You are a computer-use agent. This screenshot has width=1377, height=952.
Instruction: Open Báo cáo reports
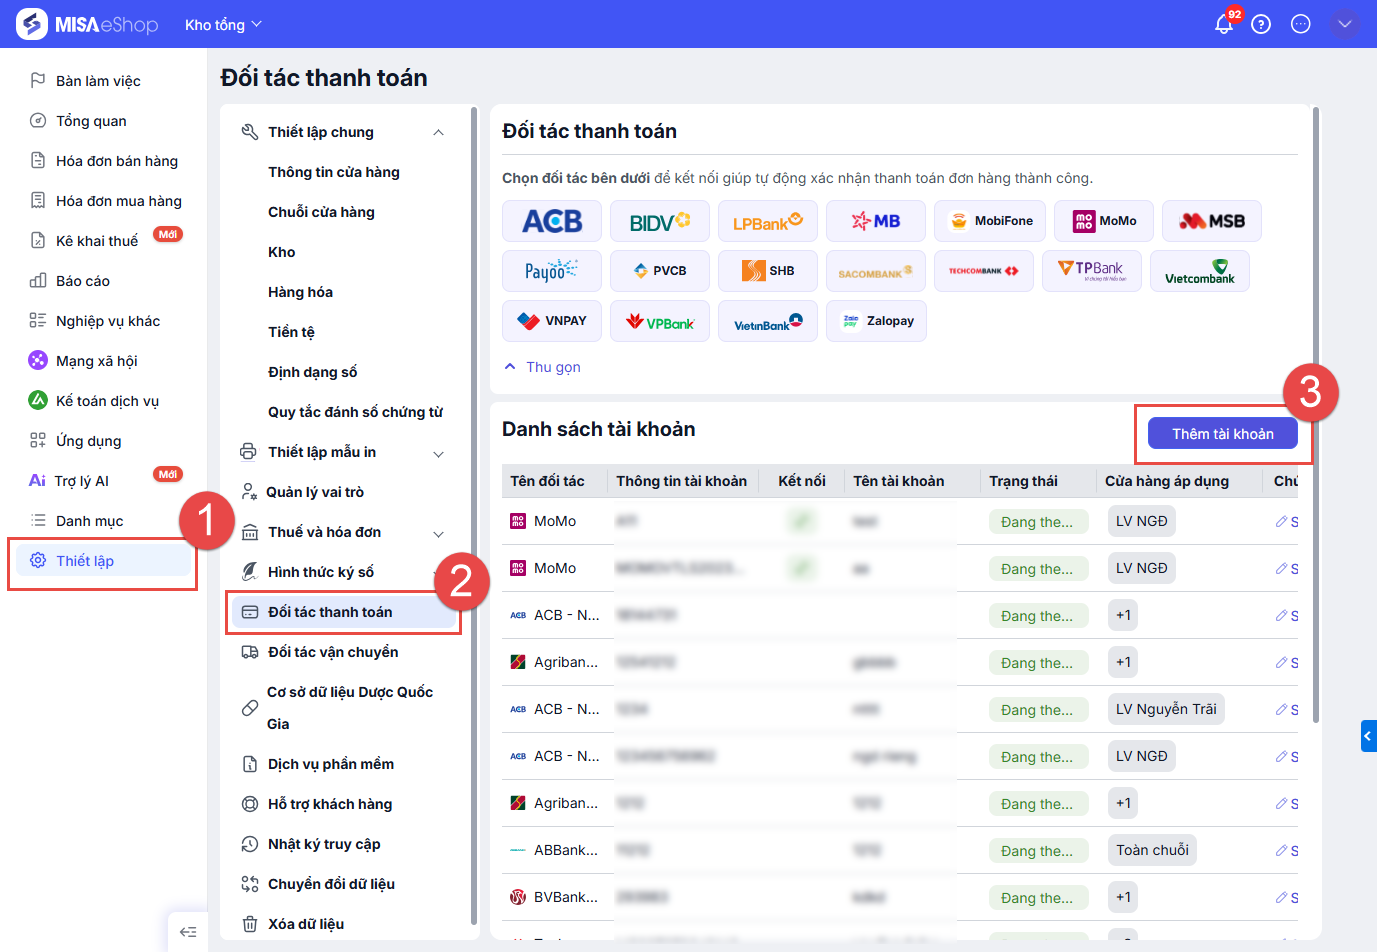click(83, 281)
